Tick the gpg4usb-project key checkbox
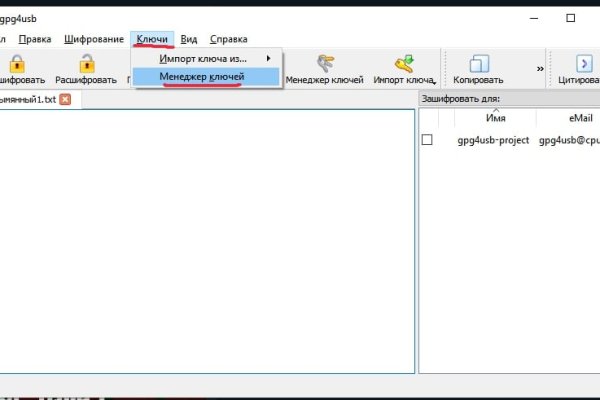600x400 pixels. (x=427, y=140)
